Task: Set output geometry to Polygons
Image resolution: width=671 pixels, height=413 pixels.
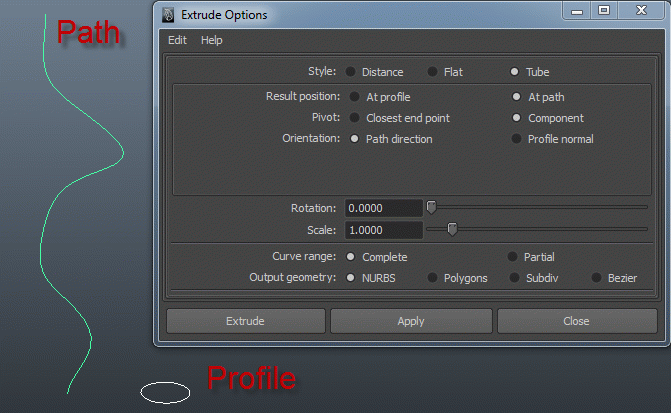Action: 433,278
